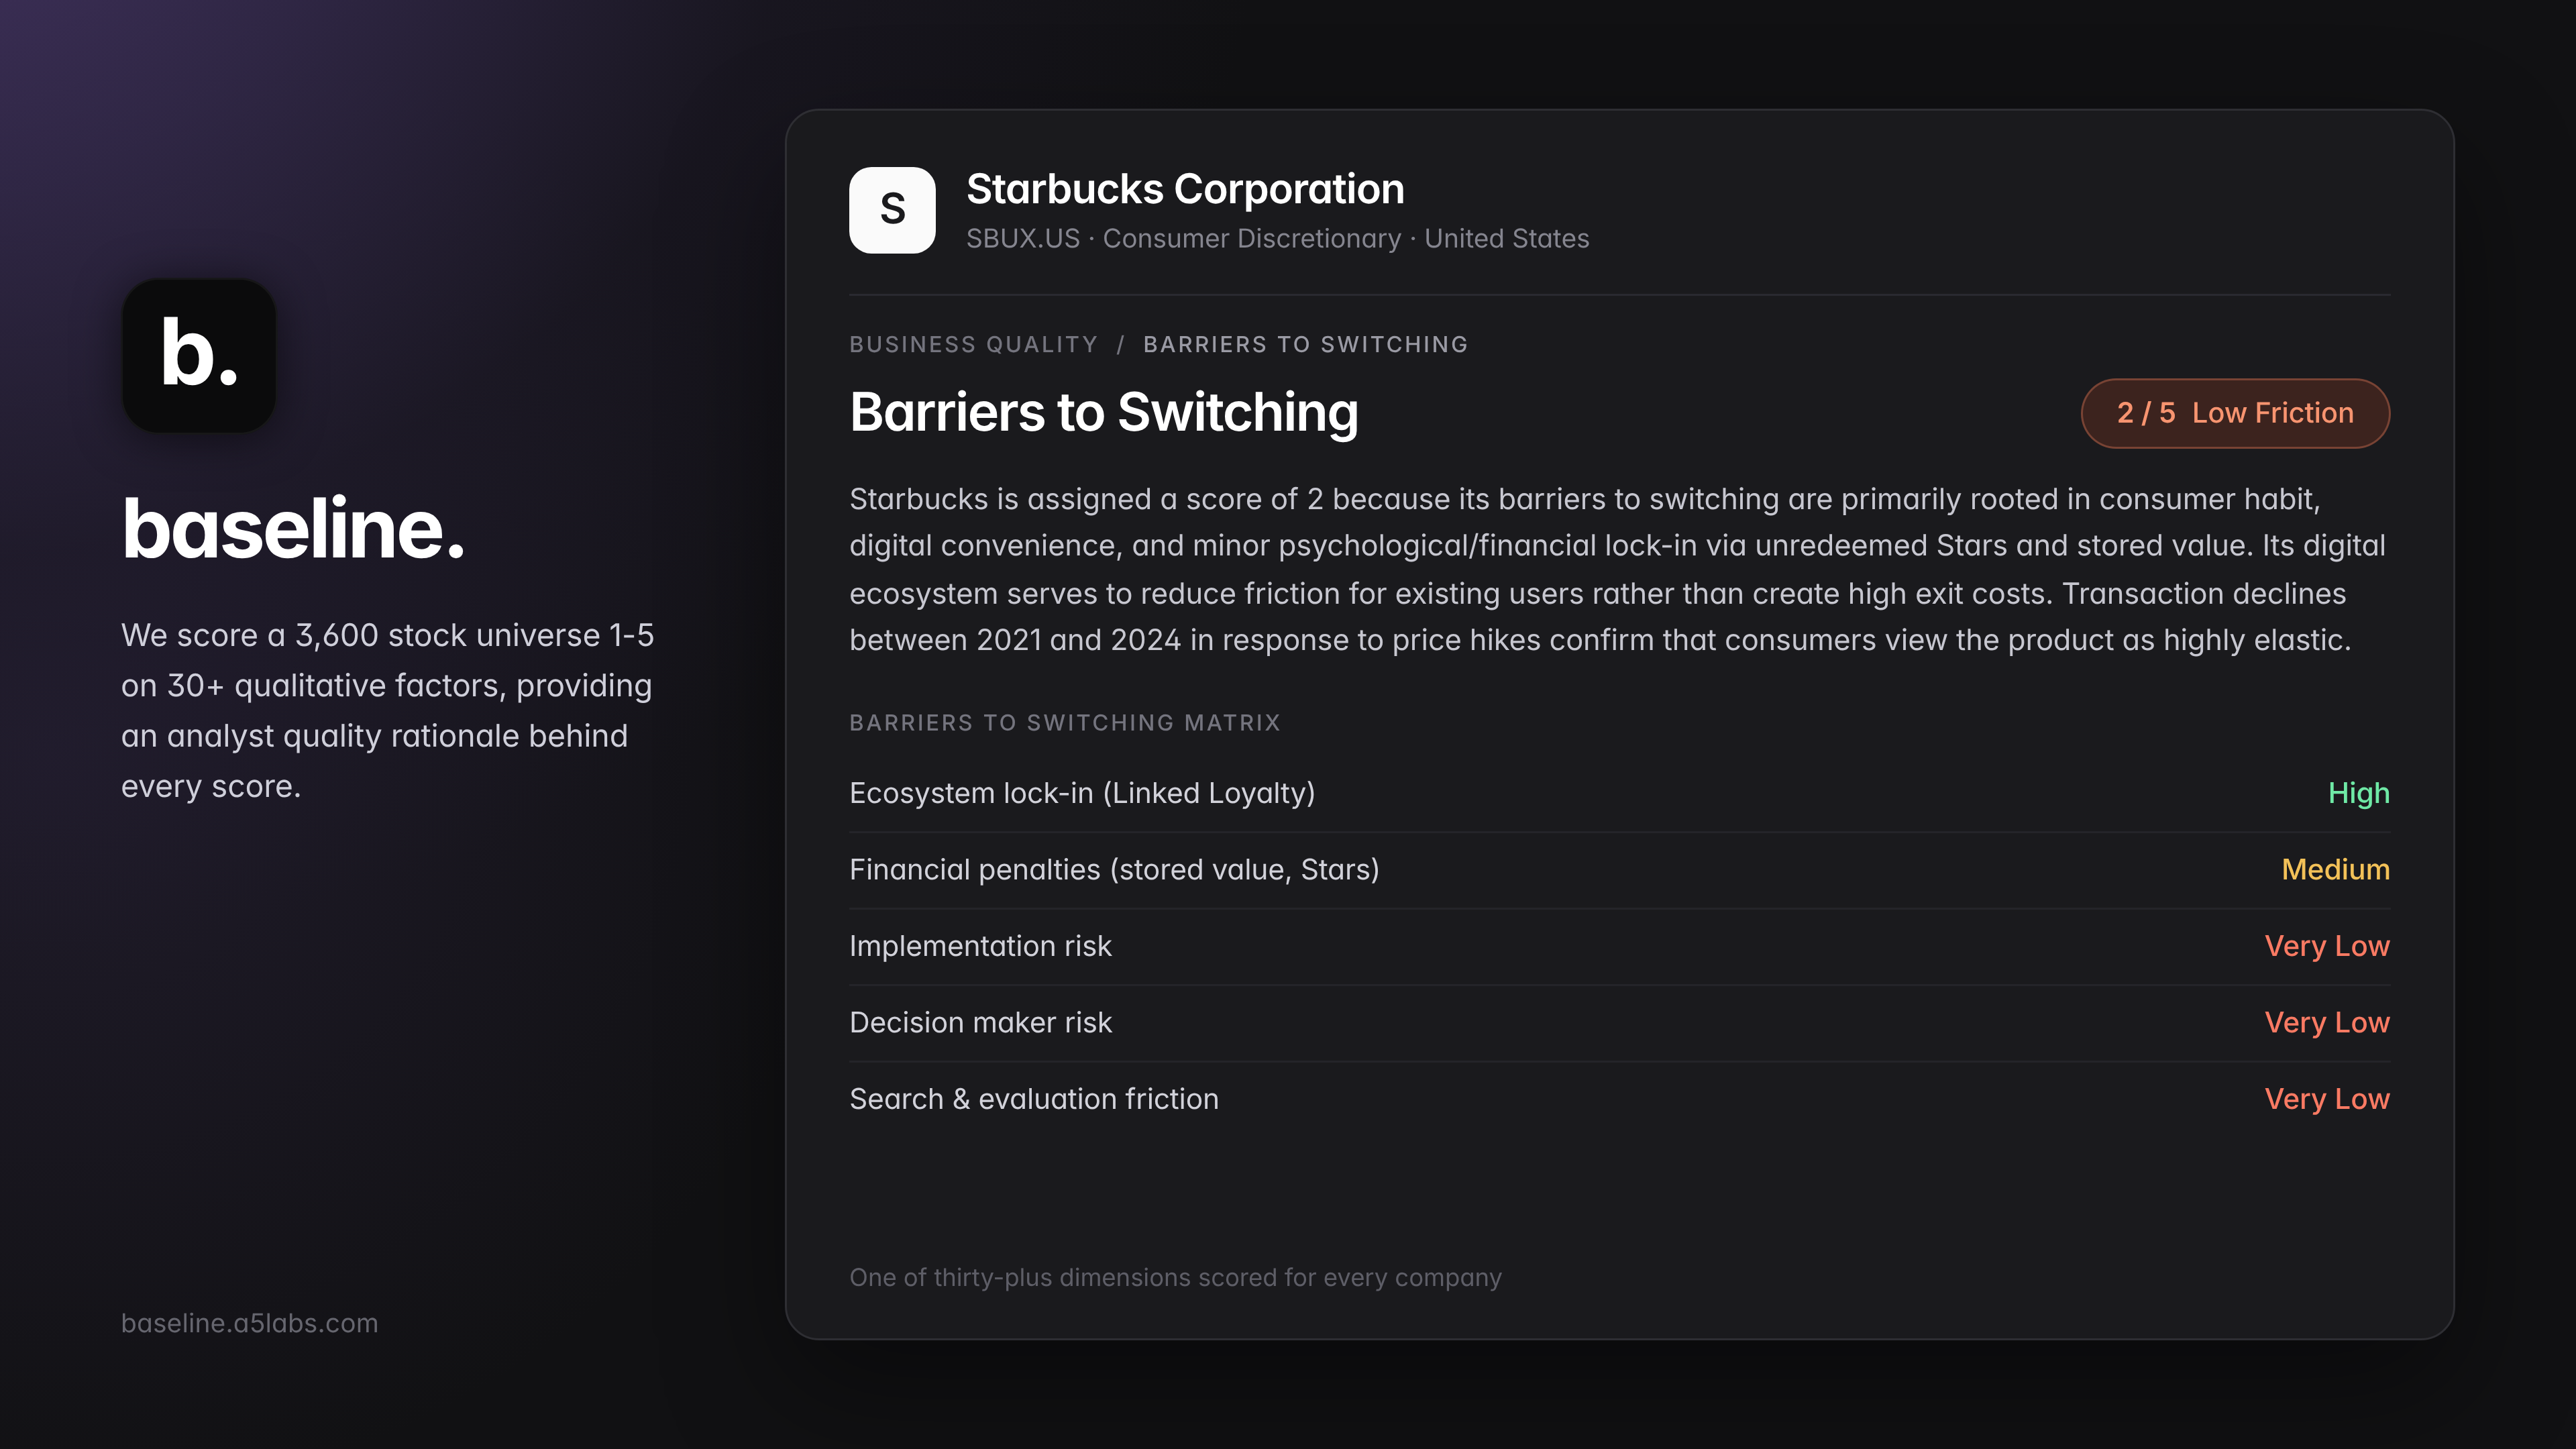The image size is (2576, 1449).
Task: Click 'Very Low' rating for Implementation risk
Action: point(2327,946)
